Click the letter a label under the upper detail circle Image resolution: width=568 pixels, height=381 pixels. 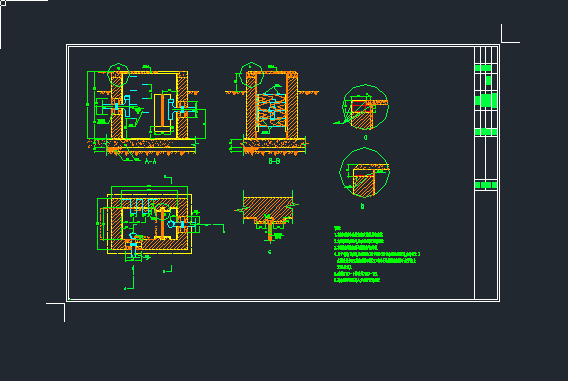366,138
